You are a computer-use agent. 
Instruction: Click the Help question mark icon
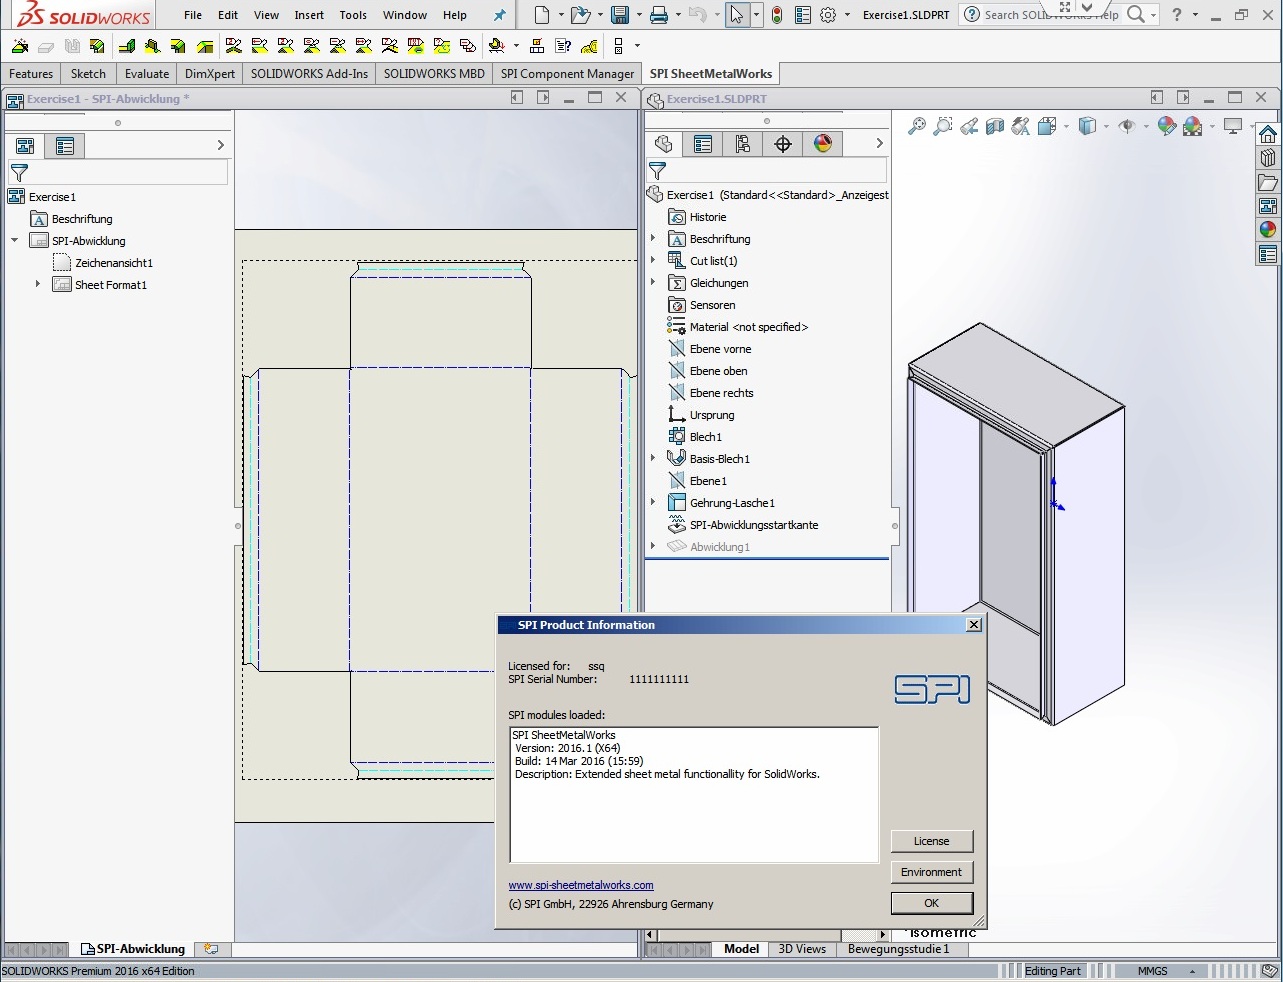click(1177, 15)
